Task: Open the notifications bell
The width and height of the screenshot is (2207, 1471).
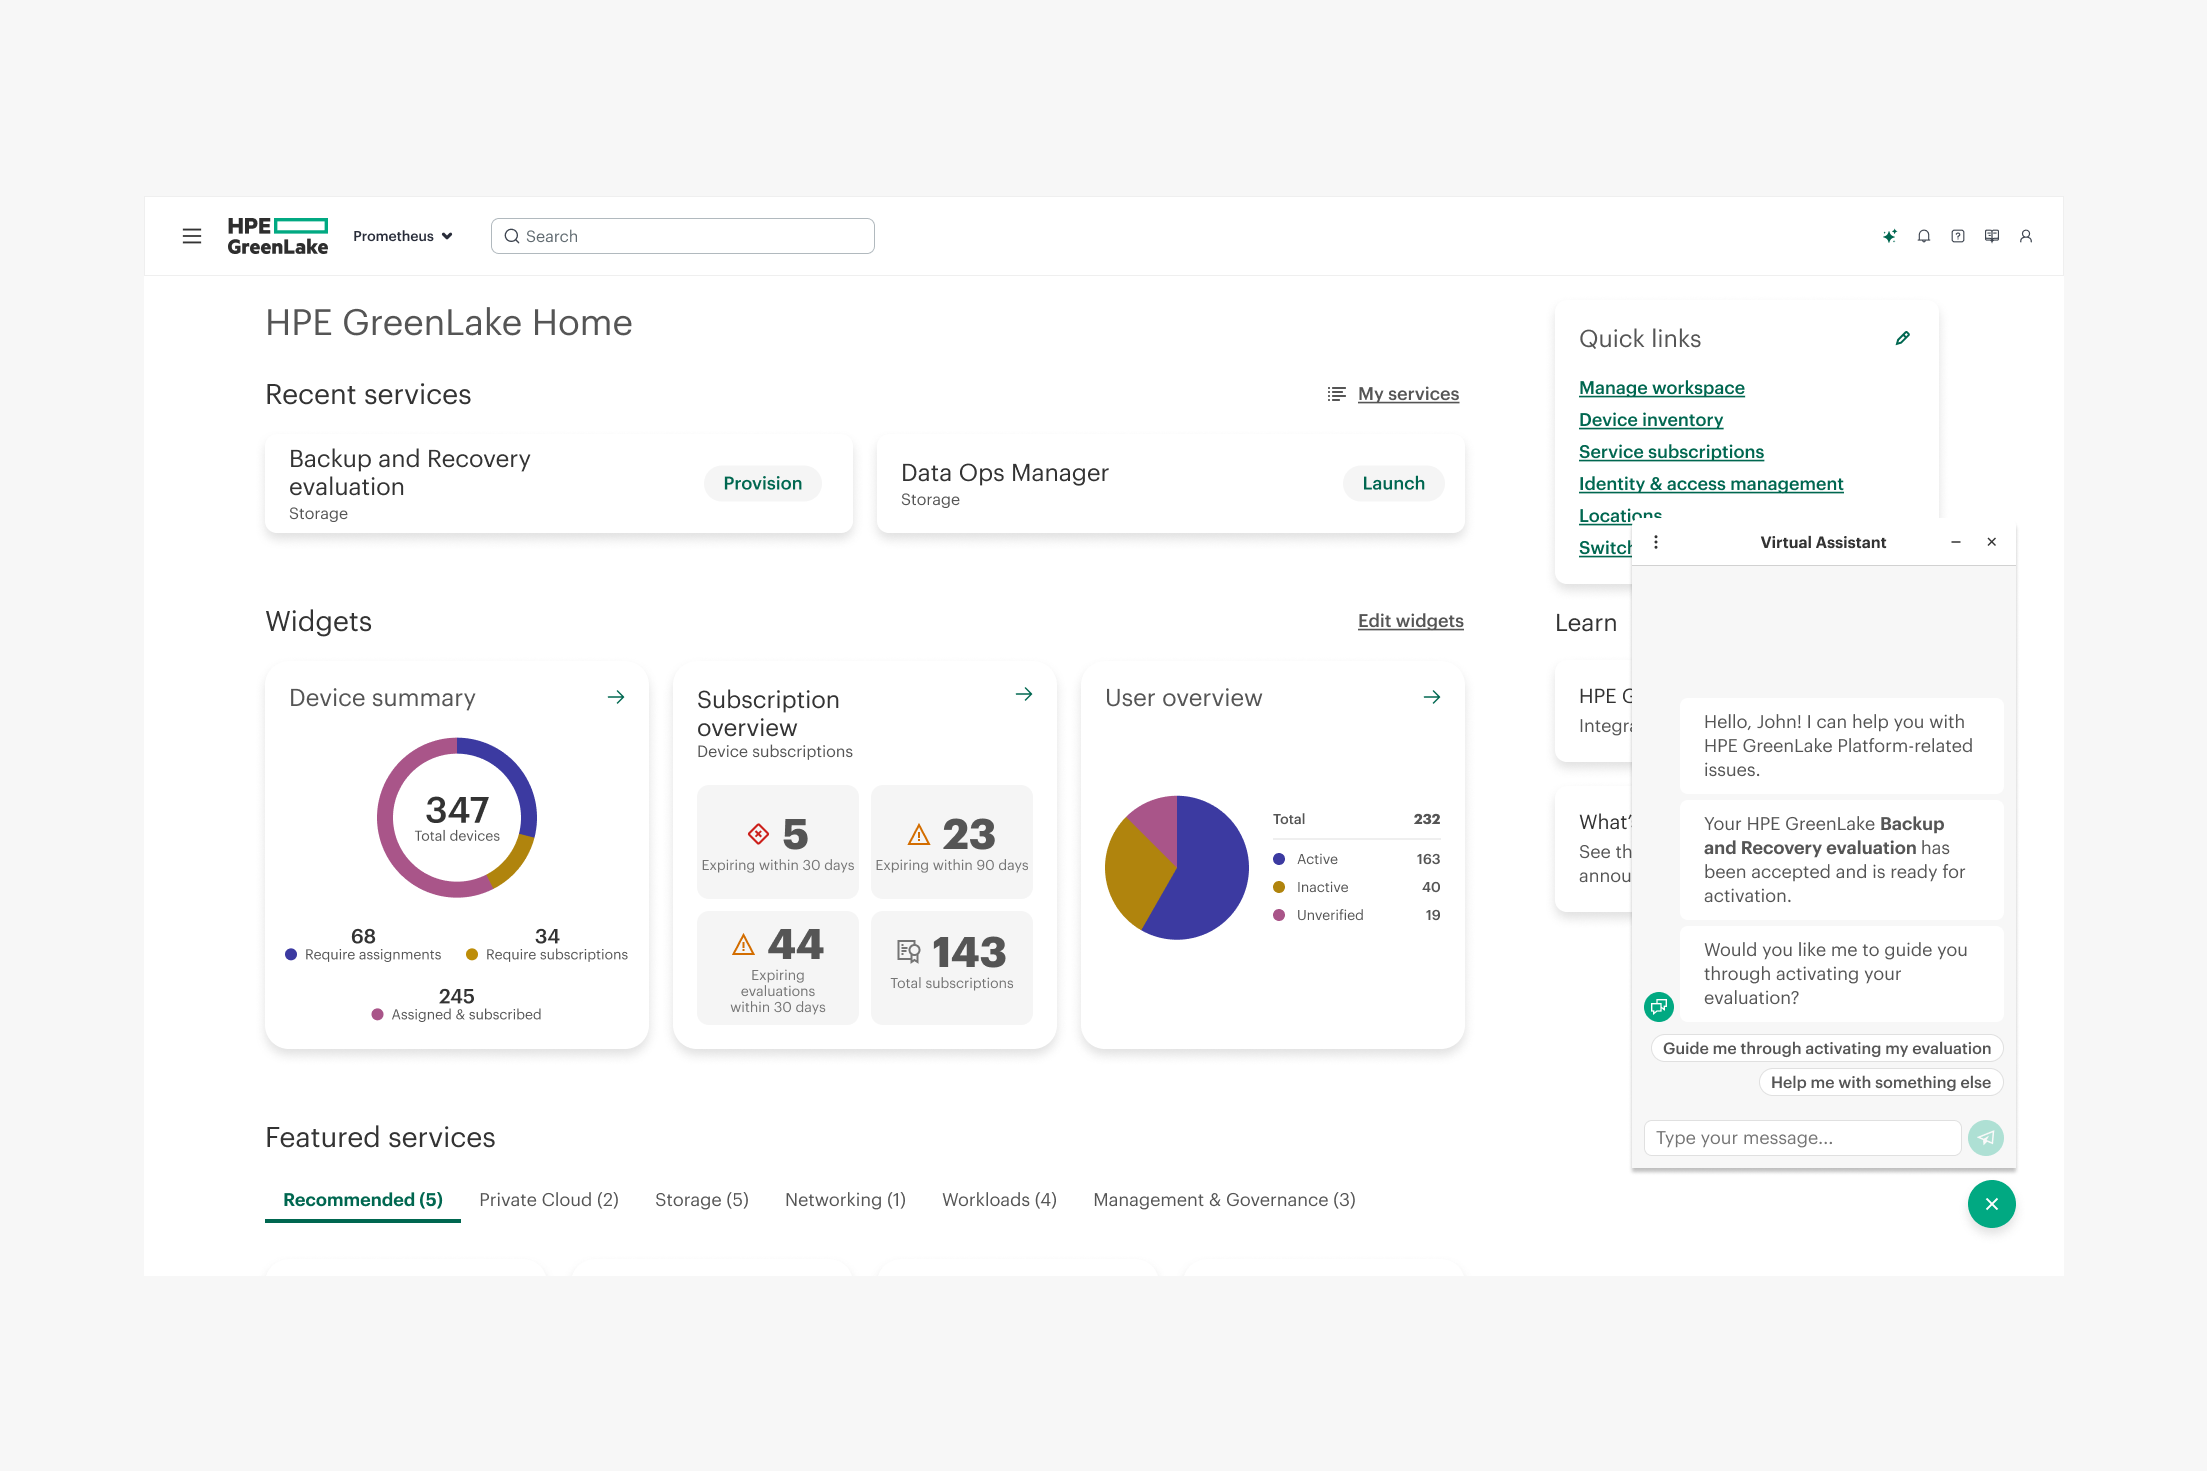Action: tap(1924, 236)
